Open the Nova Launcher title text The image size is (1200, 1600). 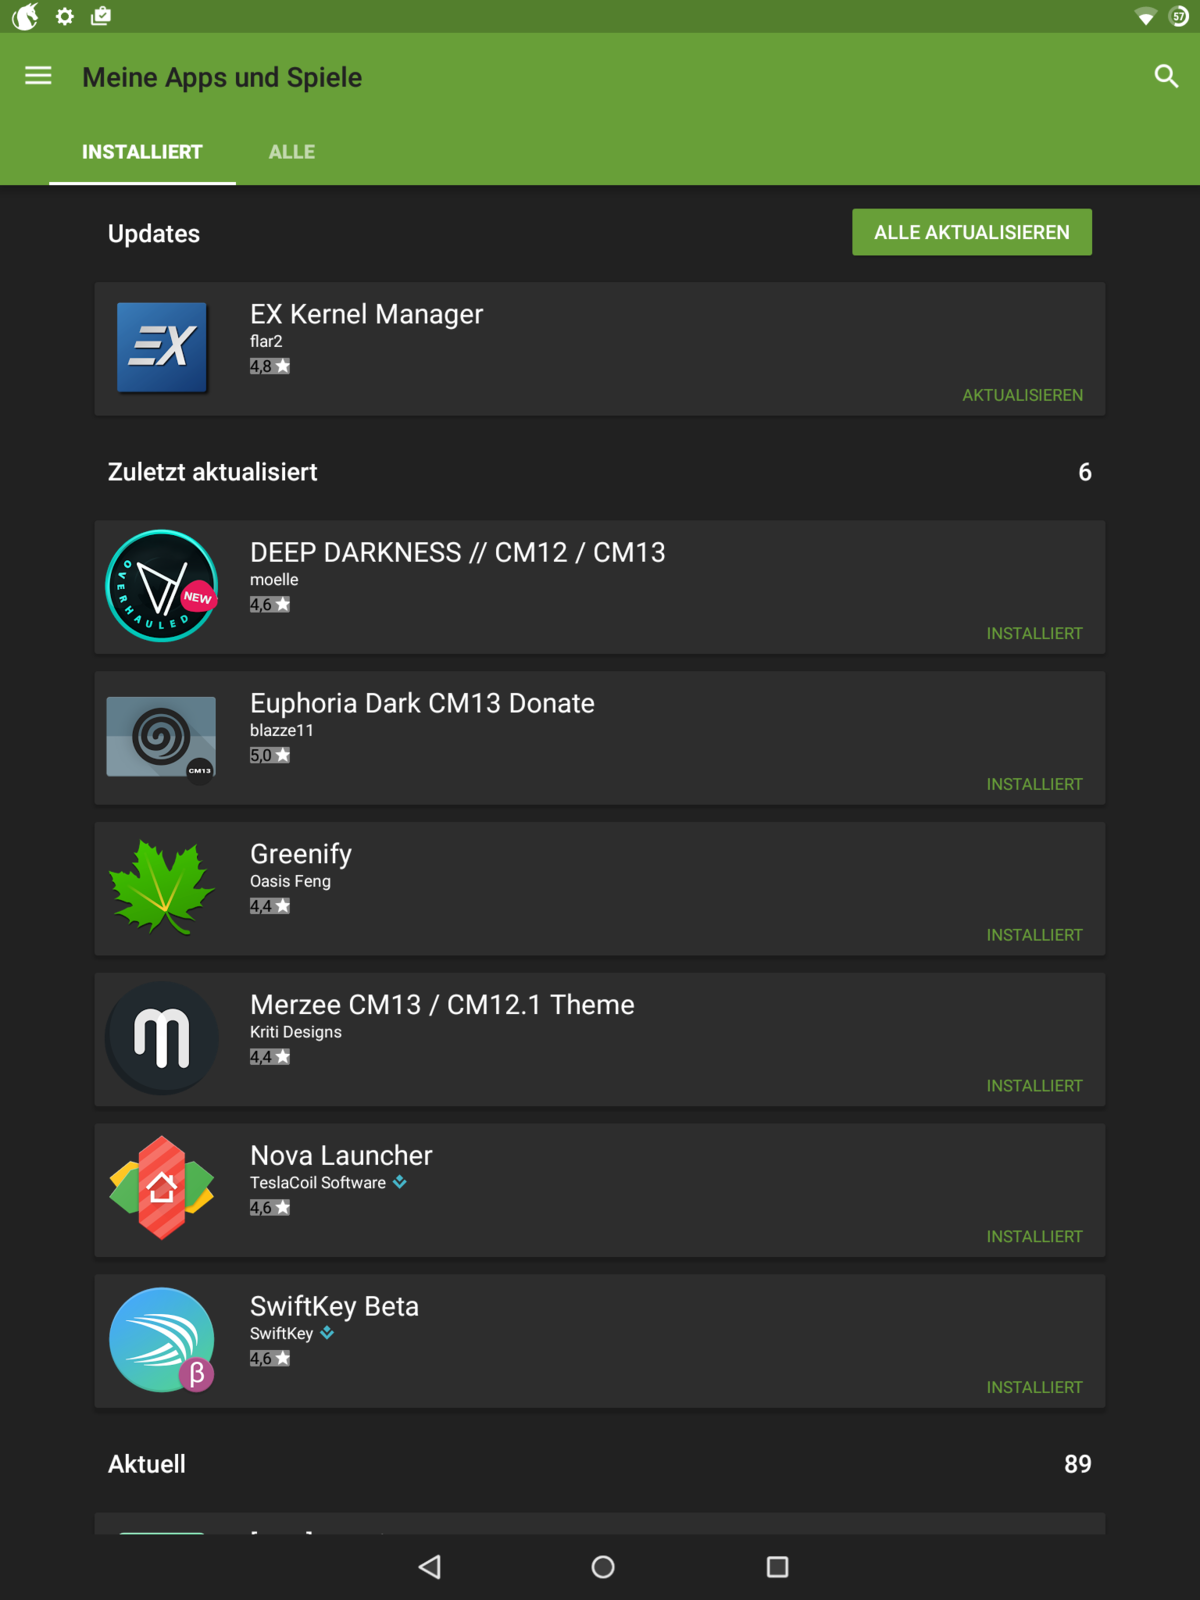point(341,1156)
